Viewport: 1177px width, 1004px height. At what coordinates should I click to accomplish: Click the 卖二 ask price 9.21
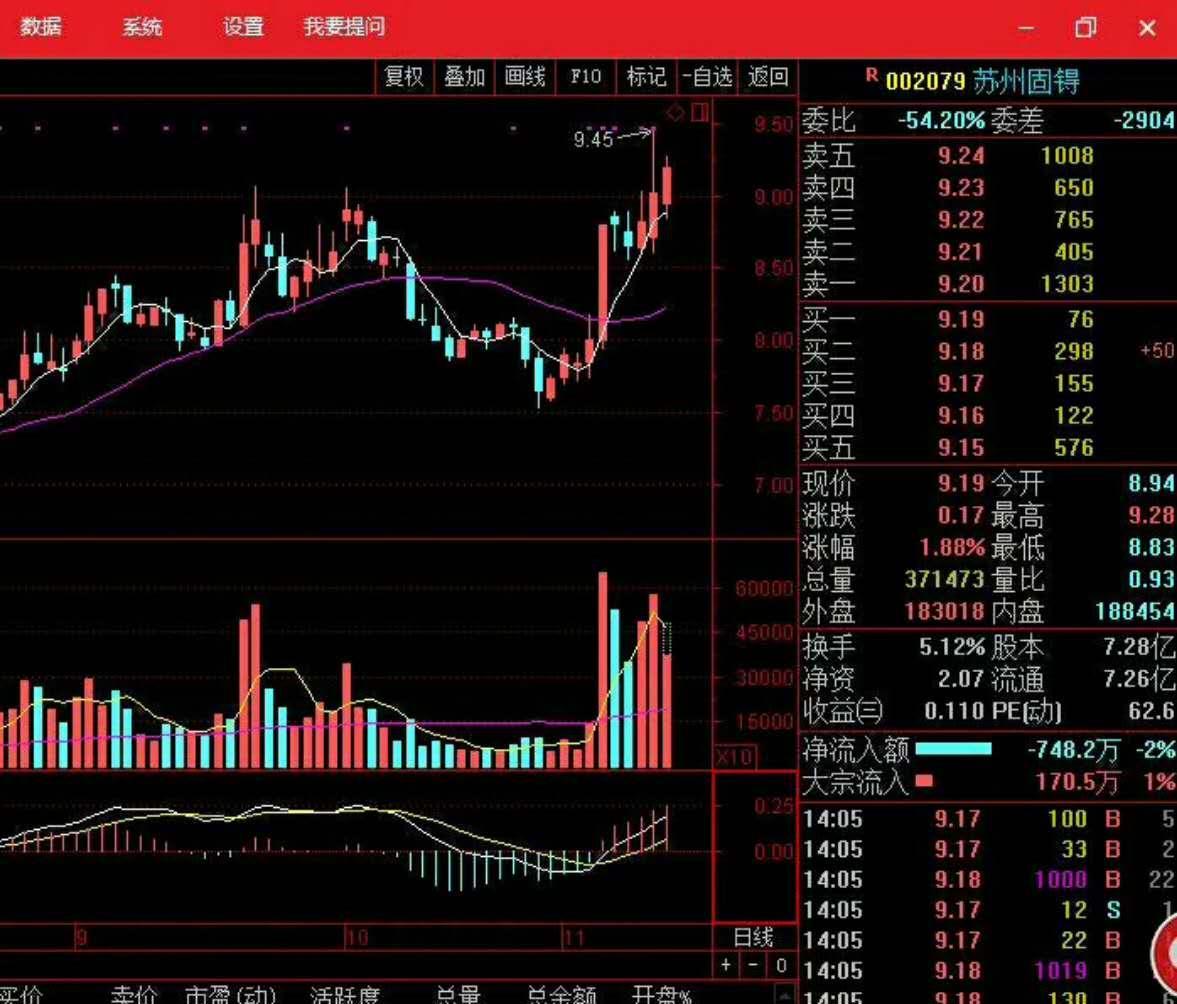click(x=960, y=252)
